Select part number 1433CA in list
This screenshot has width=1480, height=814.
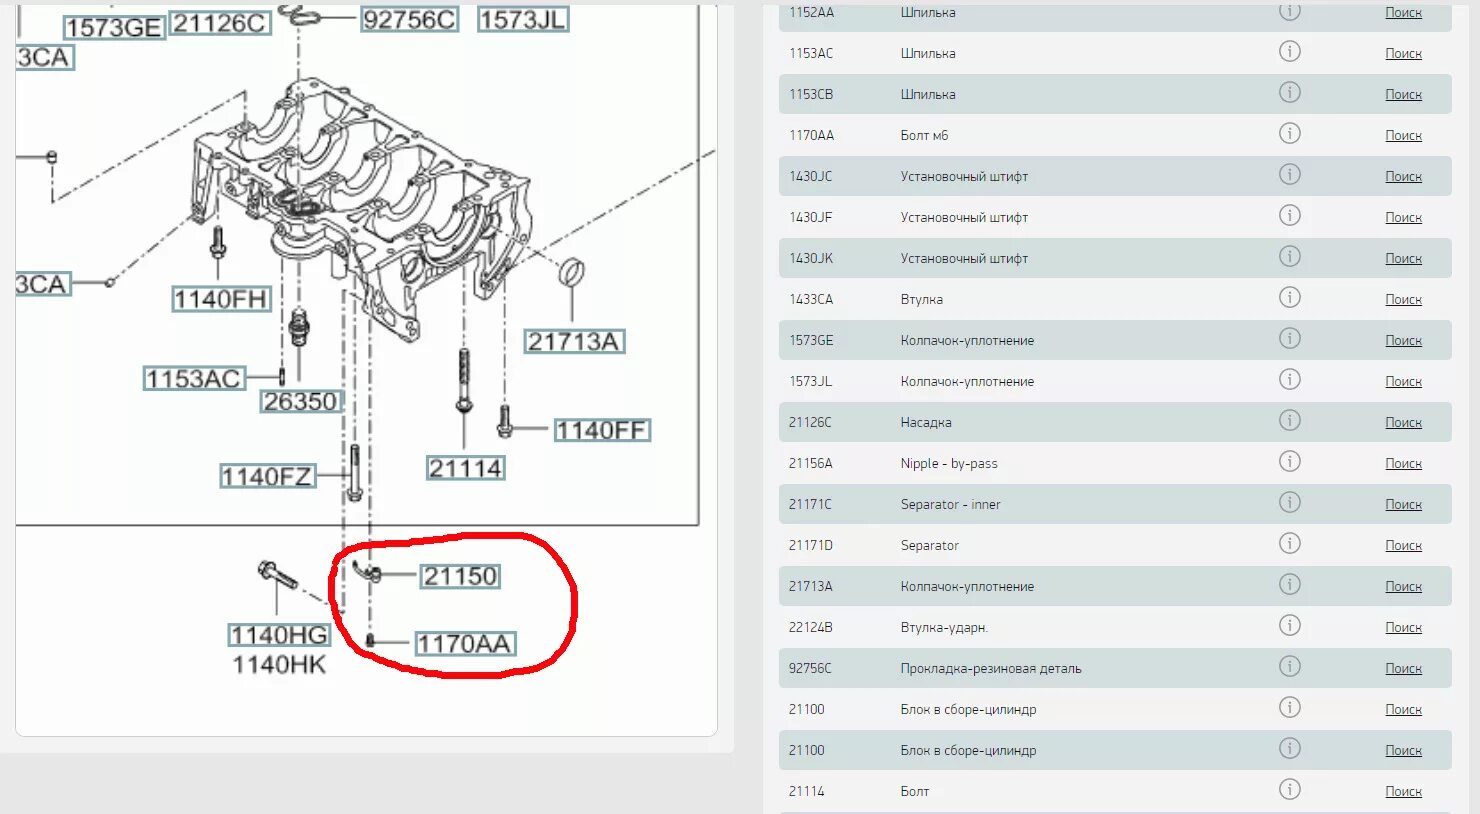point(811,300)
